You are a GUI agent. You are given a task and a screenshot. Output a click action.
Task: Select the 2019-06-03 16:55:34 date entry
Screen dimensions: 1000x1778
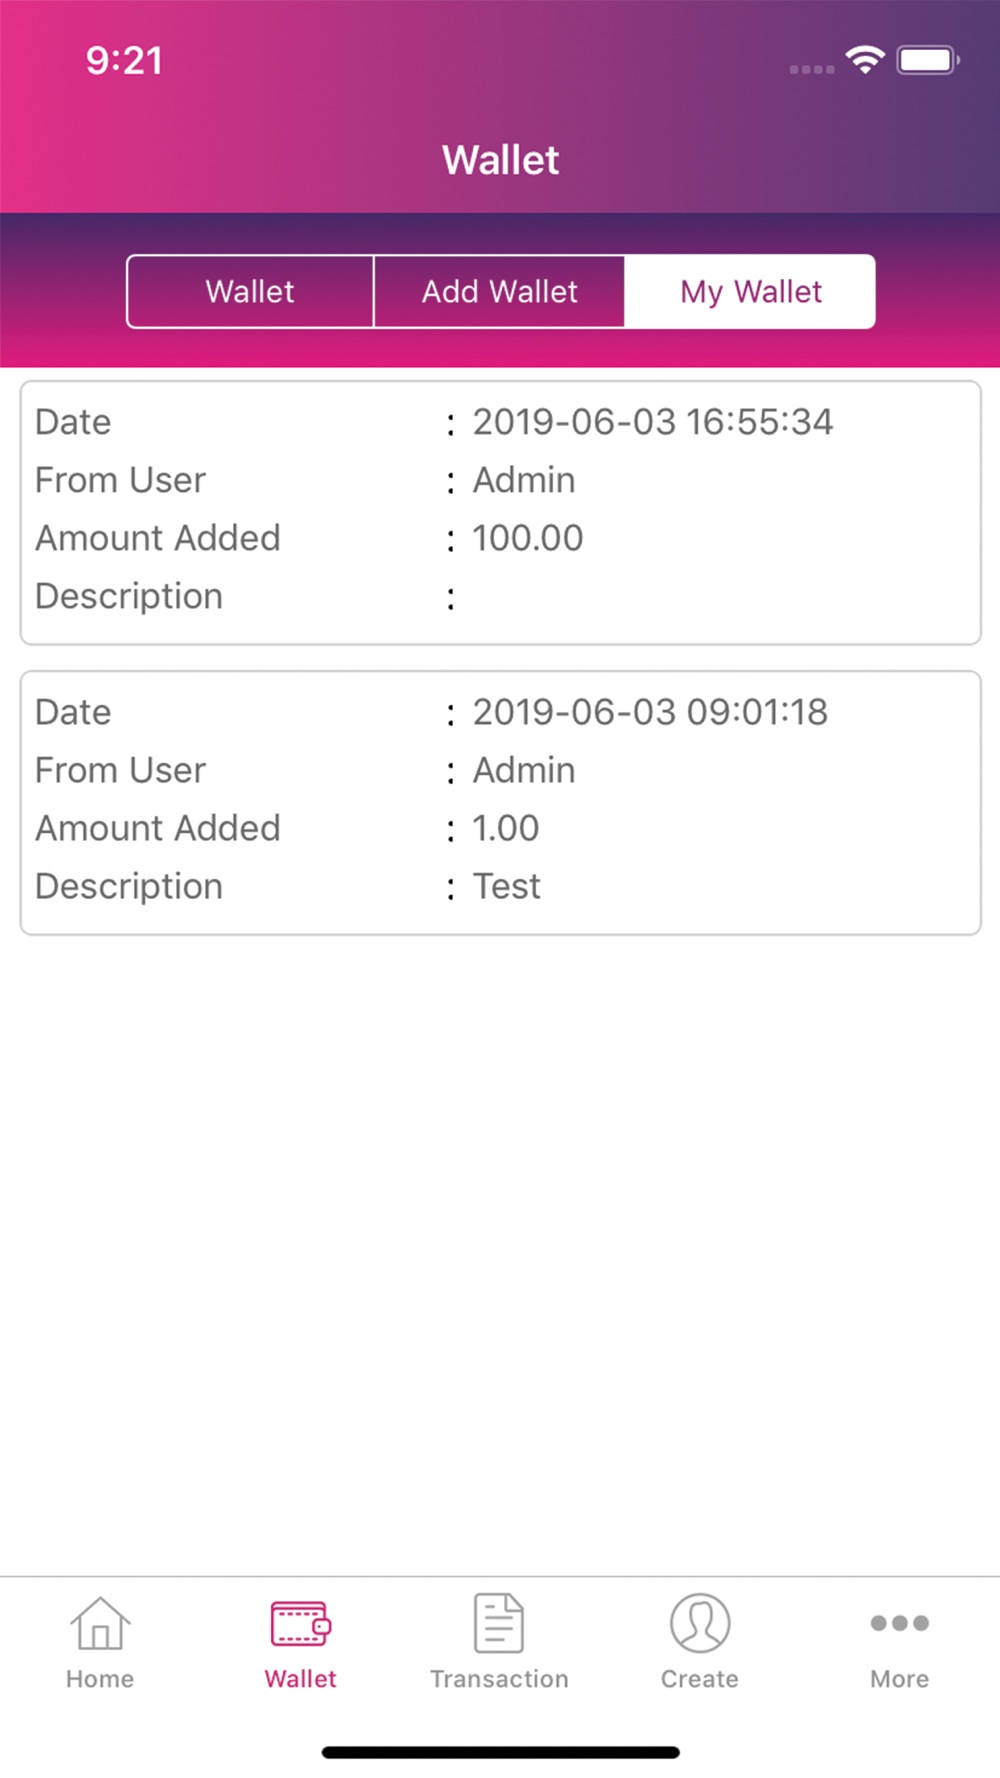pos(652,422)
